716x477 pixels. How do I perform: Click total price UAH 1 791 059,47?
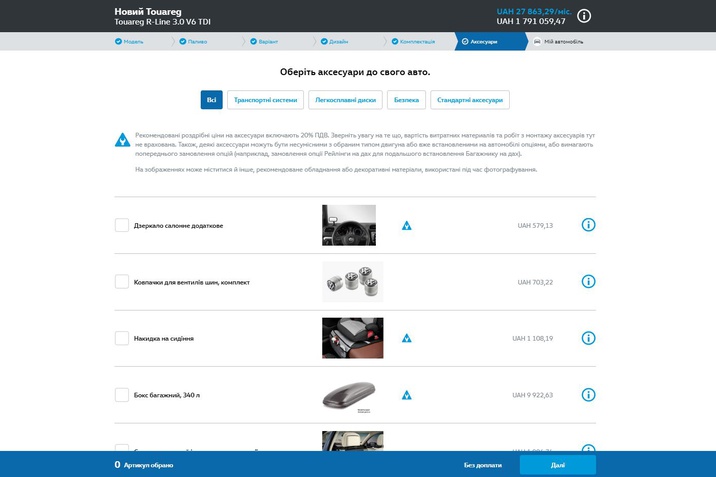click(531, 21)
